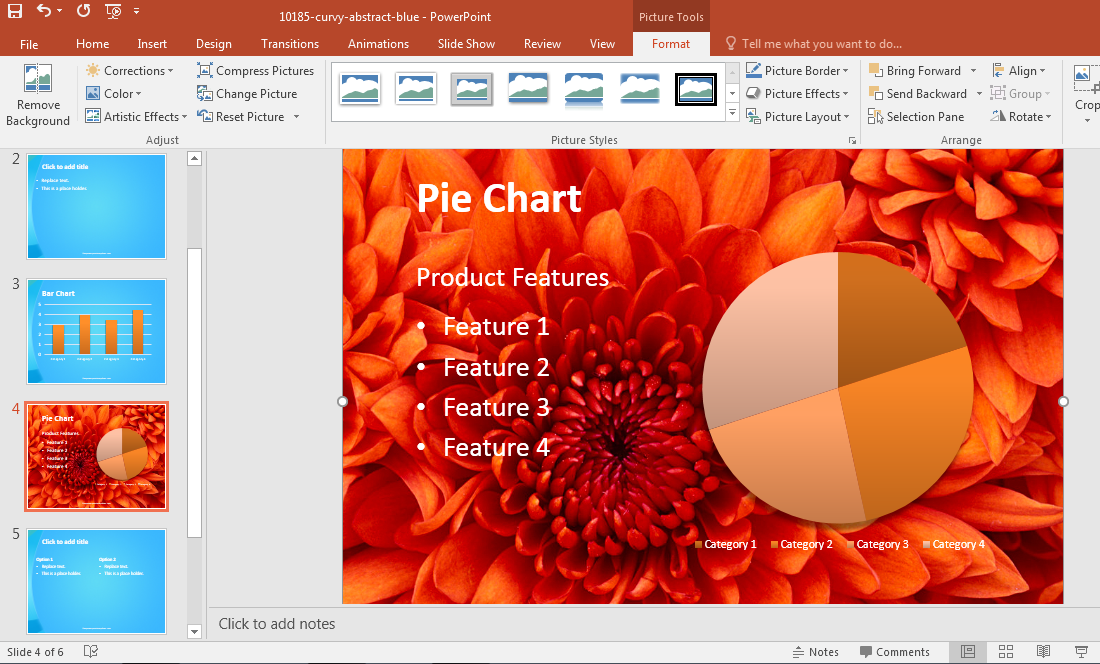The width and height of the screenshot is (1100, 664).
Task: Open the Bring Forward dropdown arrow
Action: coord(971,70)
